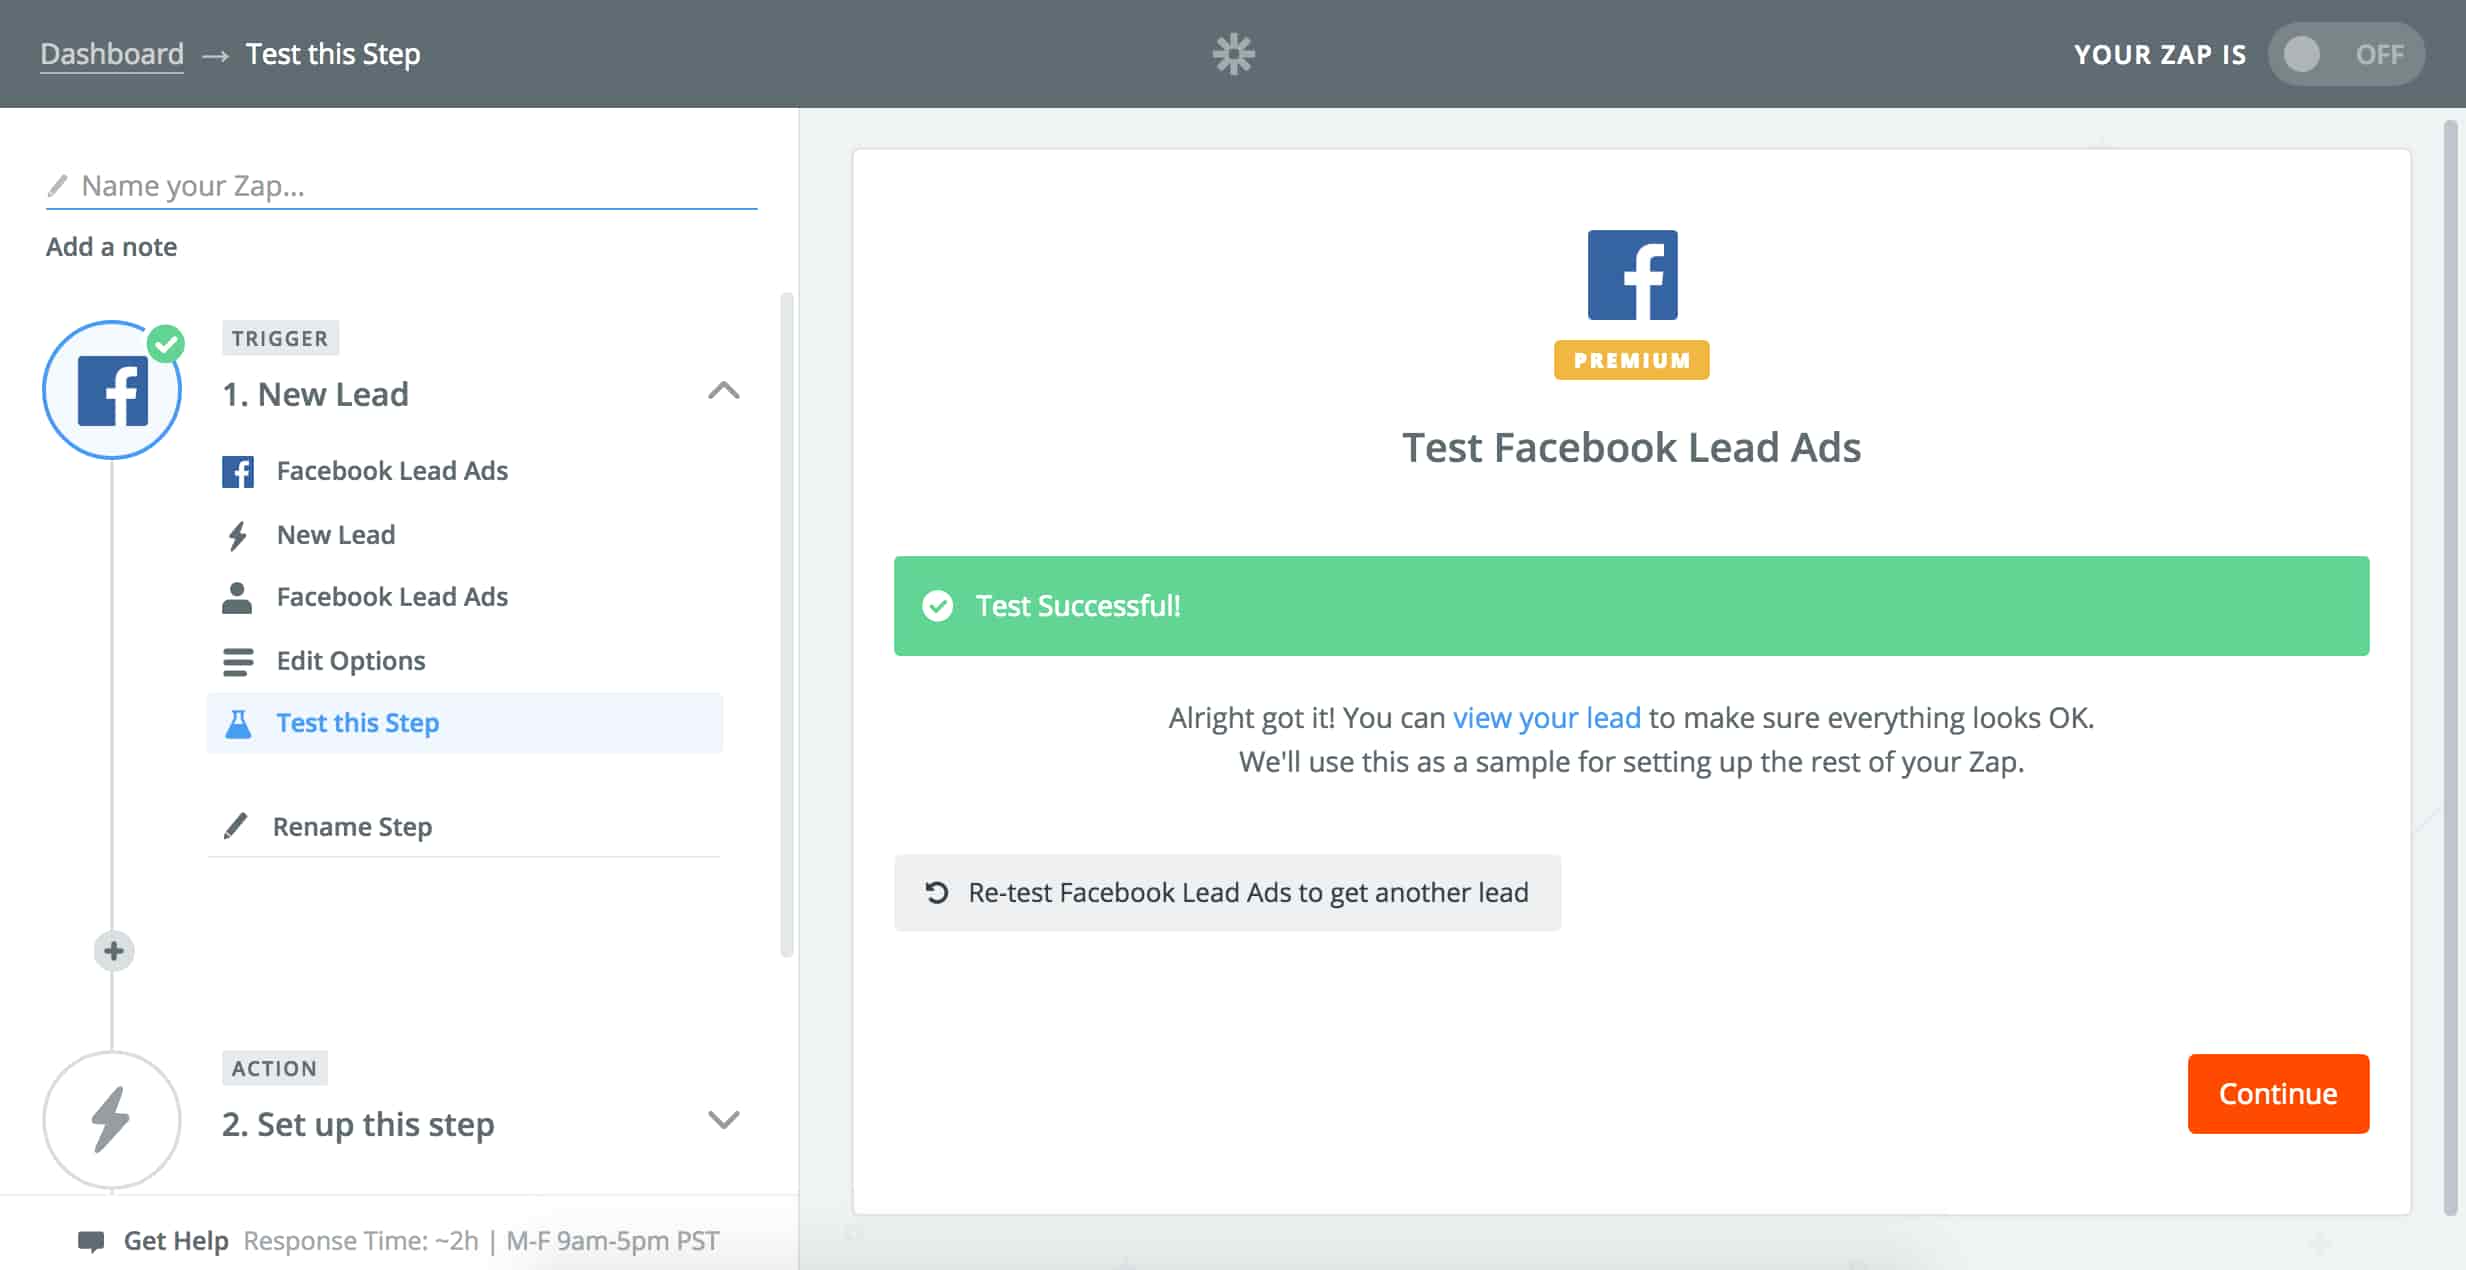Image resolution: width=2466 pixels, height=1270 pixels.
Task: Click the pencil icon beside Rename Step
Action: pos(236,826)
